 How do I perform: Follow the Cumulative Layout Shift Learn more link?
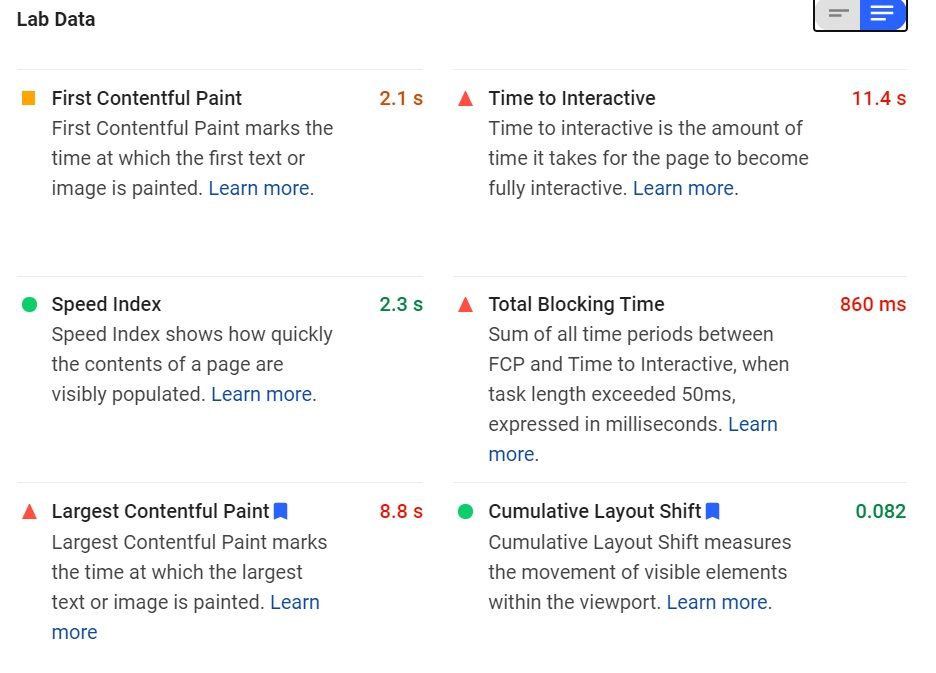click(x=717, y=602)
